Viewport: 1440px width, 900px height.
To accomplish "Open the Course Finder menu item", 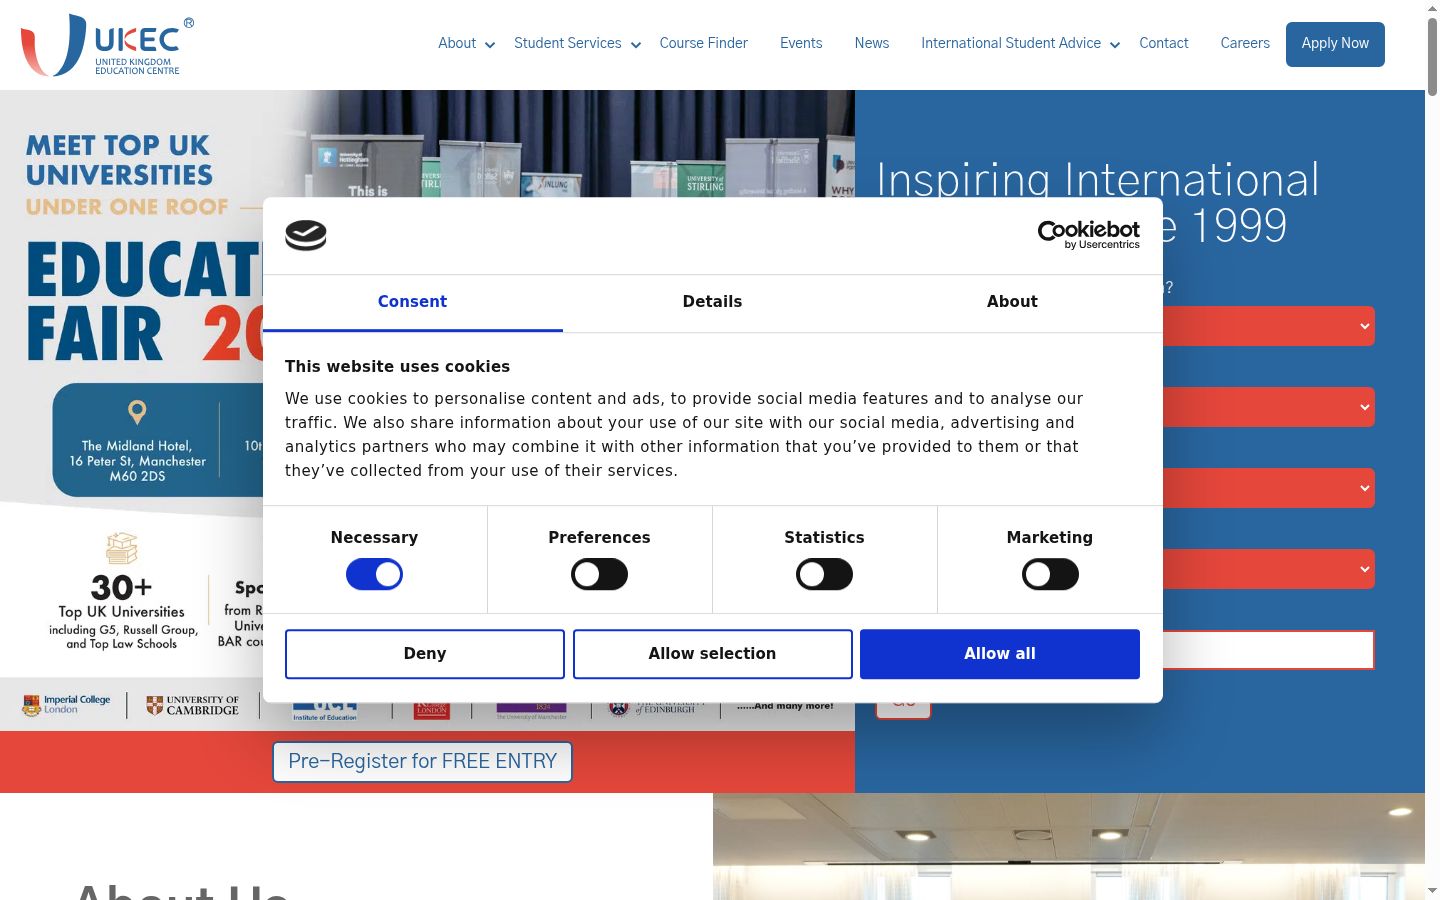I will pyautogui.click(x=704, y=43).
